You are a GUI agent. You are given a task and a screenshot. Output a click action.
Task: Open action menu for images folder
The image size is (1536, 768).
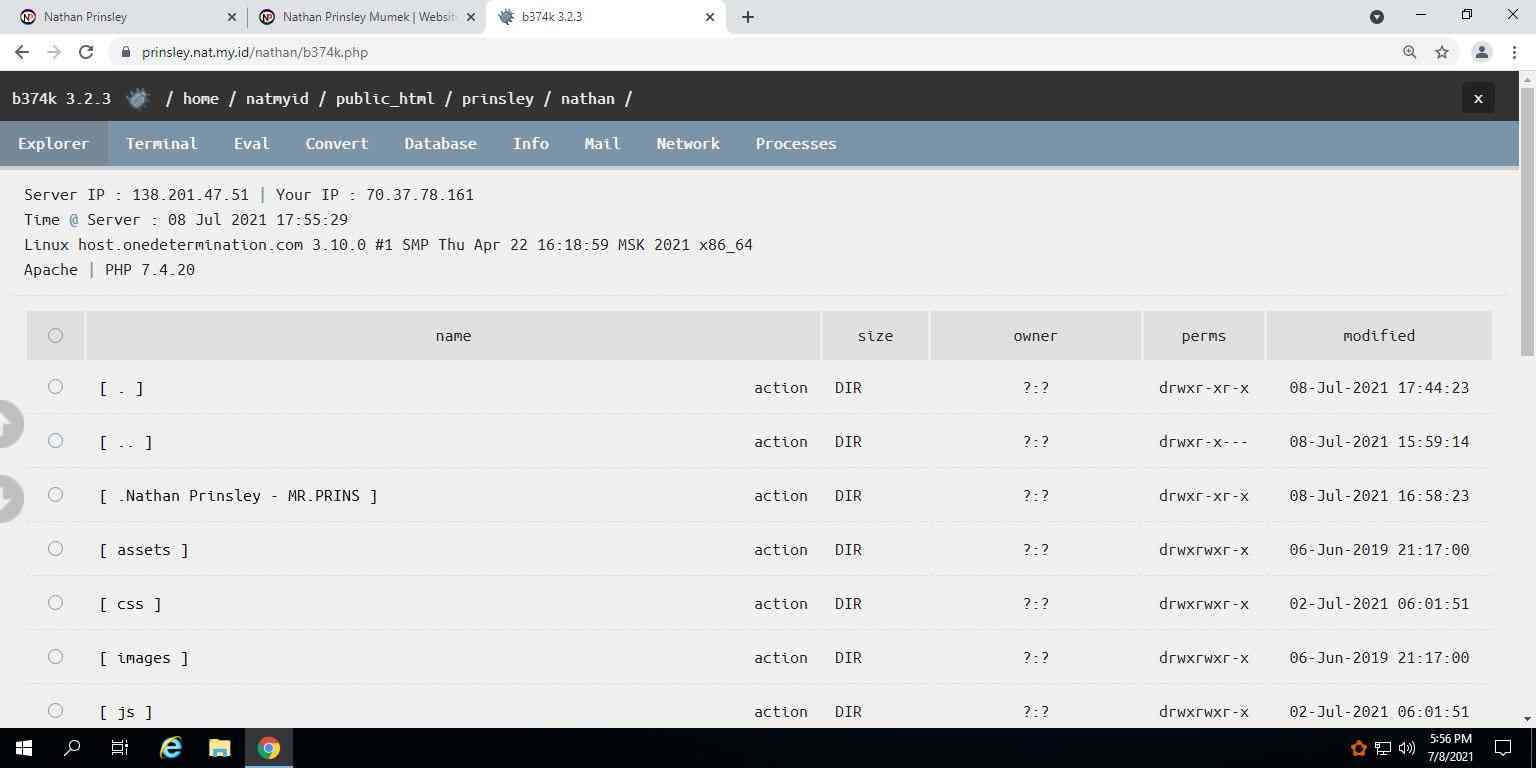pos(781,657)
